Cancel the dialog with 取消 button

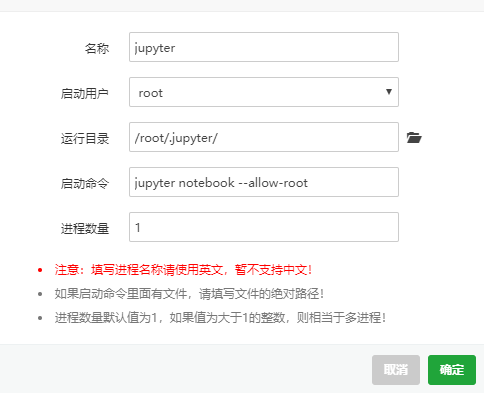click(x=396, y=370)
